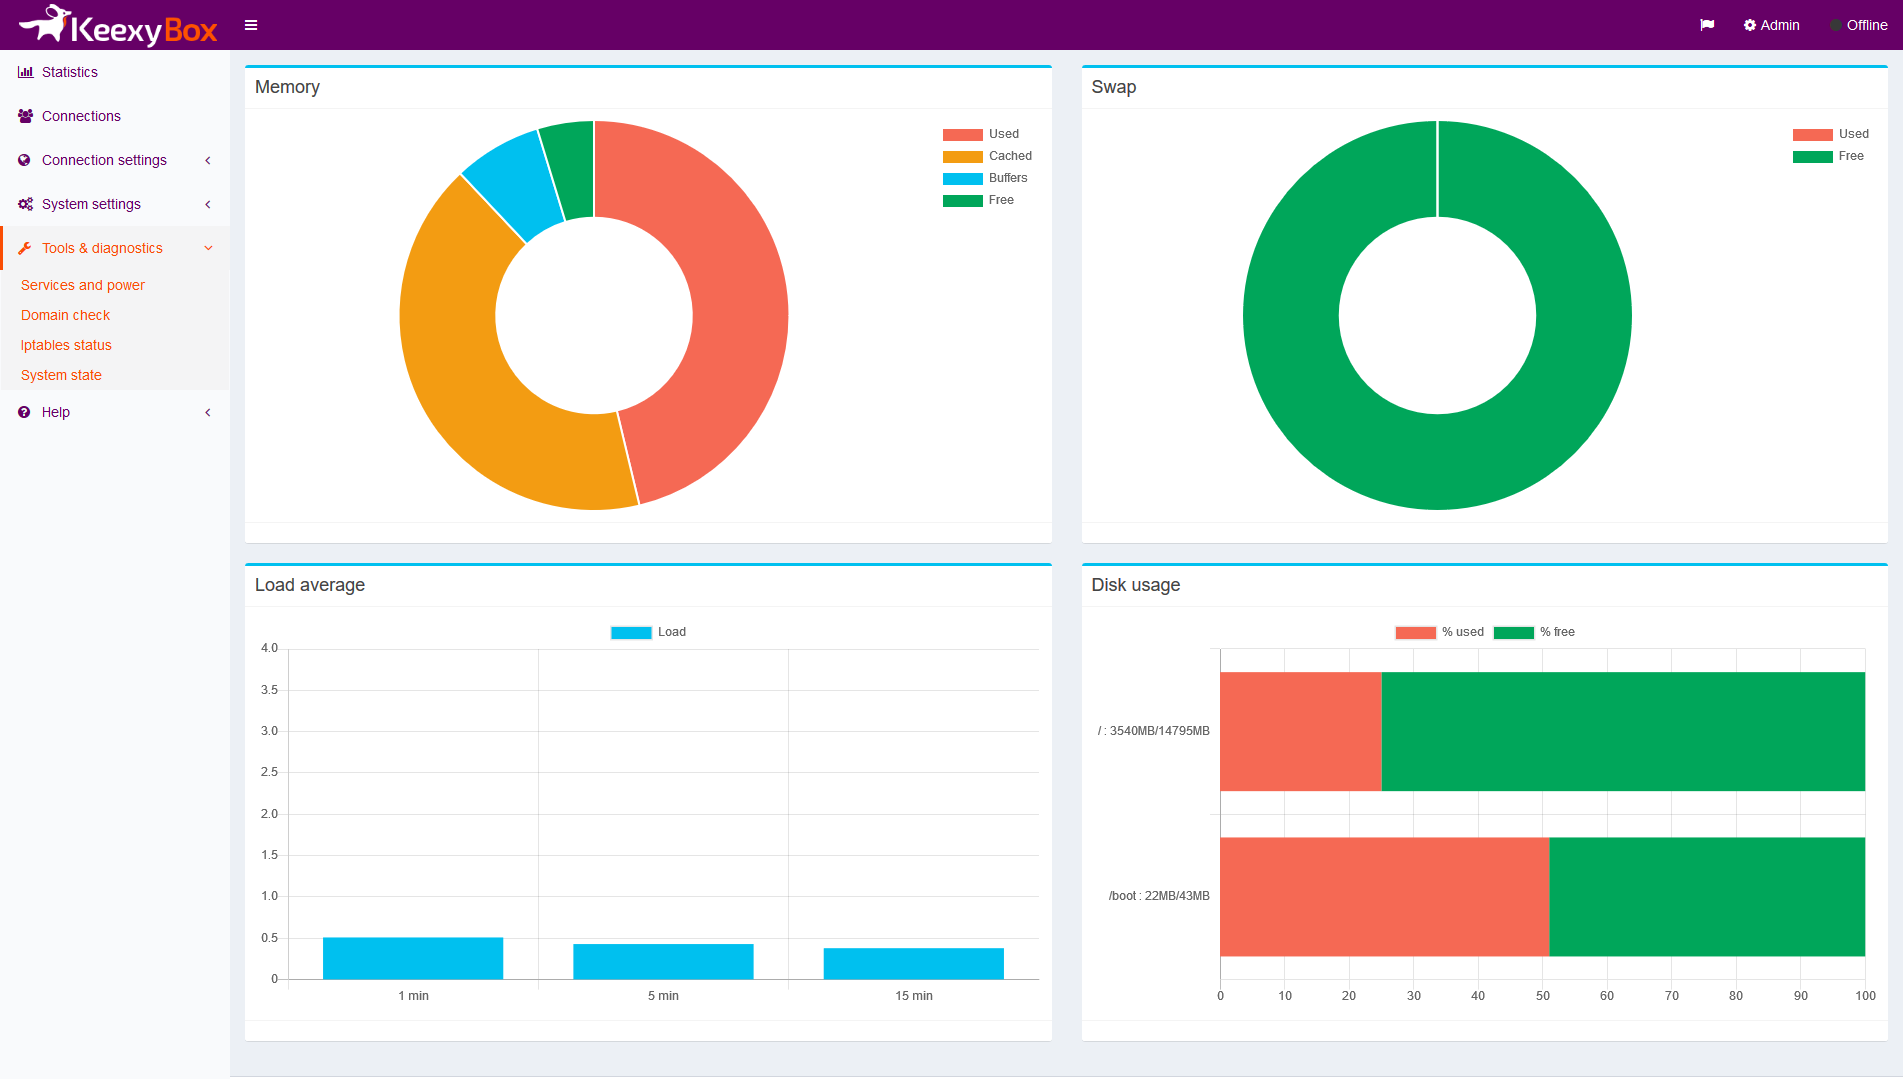Click the Admin gear icon
This screenshot has height=1079, width=1903.
coord(1750,25)
